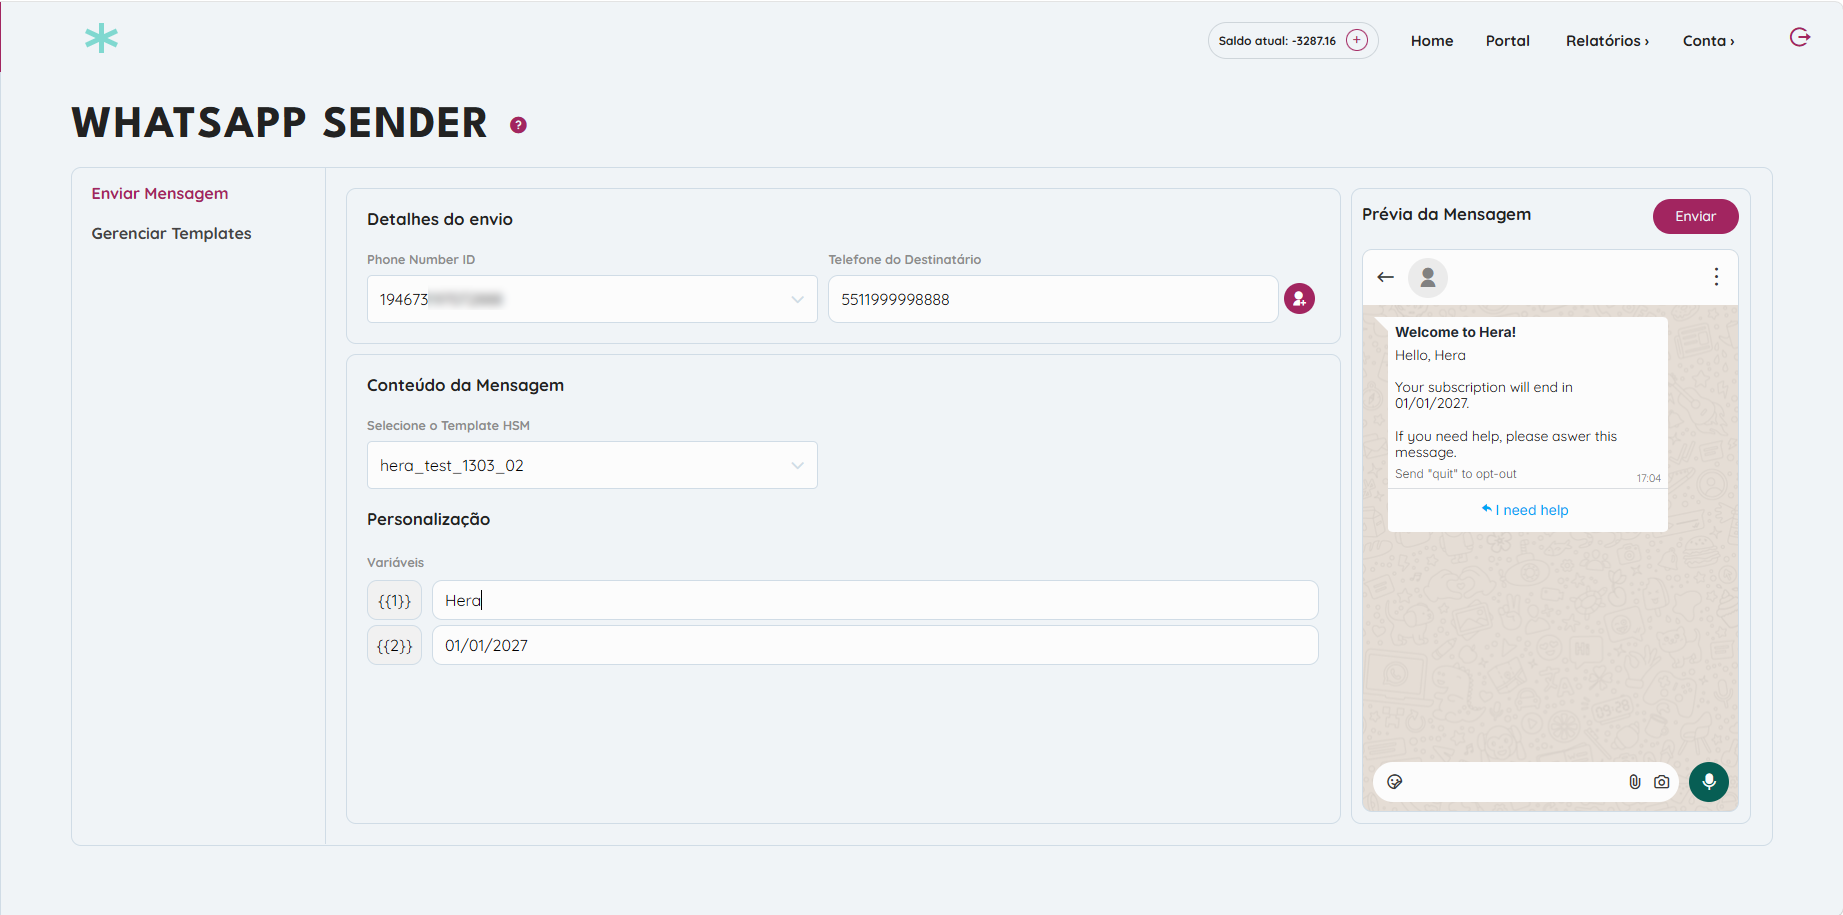Image resolution: width=1843 pixels, height=915 pixels.
Task: Click the Selecione o Template HSM label
Action: pos(448,425)
